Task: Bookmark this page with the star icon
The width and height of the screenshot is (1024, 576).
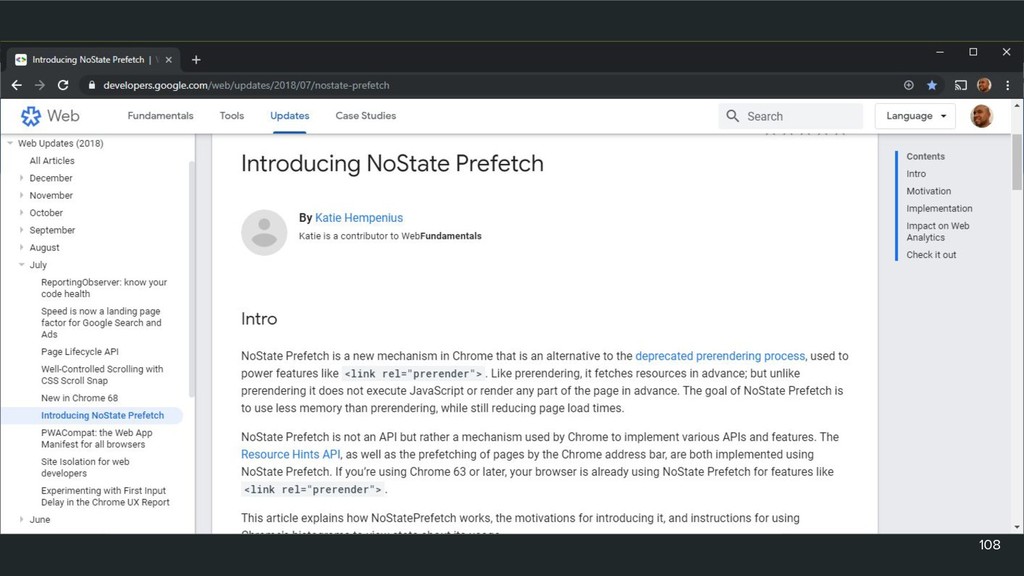Action: [932, 86]
